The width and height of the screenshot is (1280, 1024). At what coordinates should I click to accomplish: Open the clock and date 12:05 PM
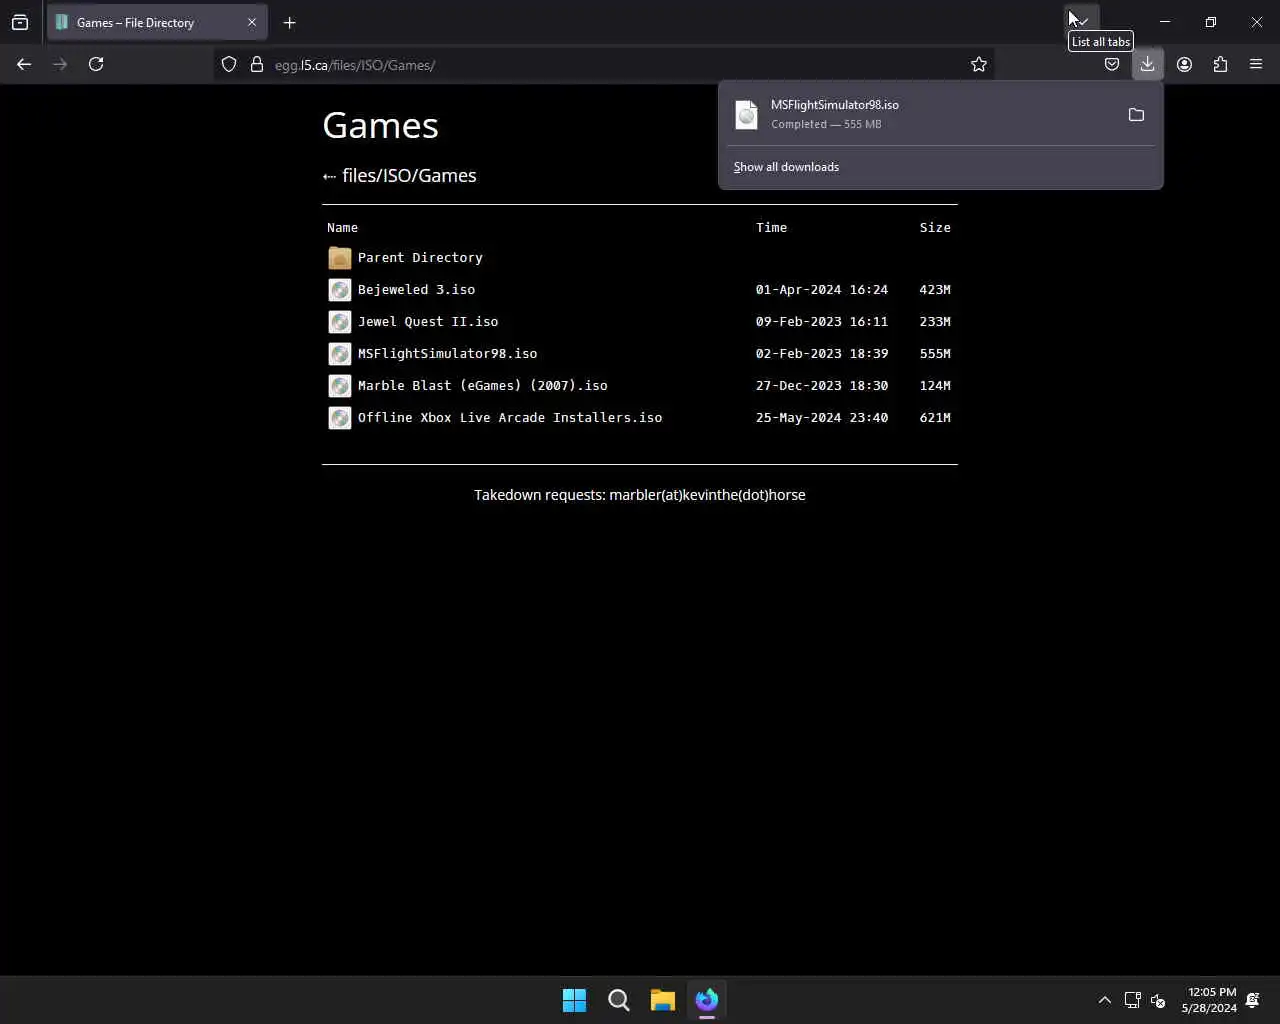1209,1000
